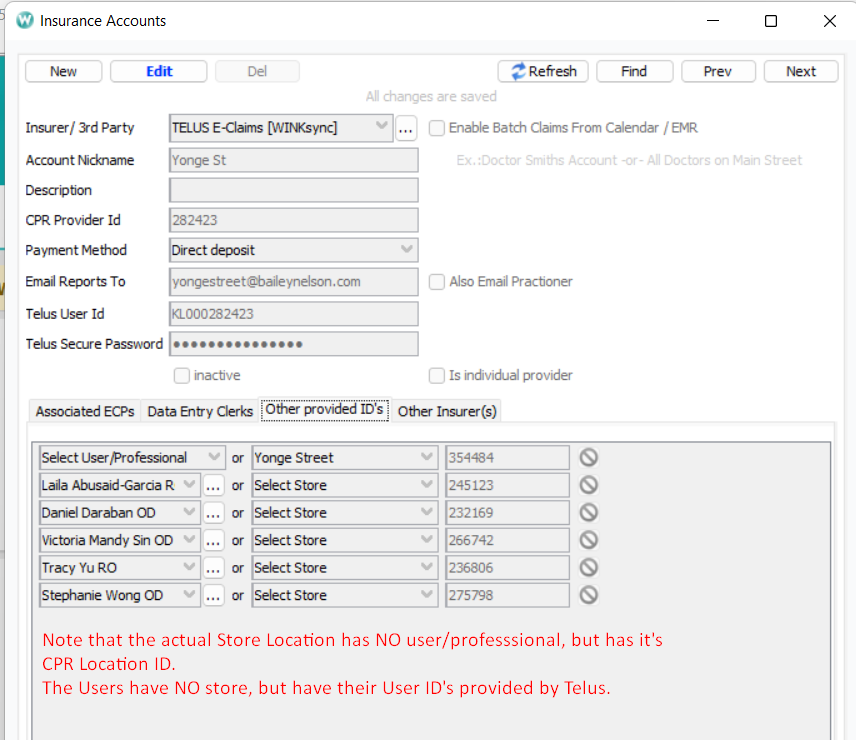The height and width of the screenshot is (740, 856).
Task: Click the Del button
Action: point(257,71)
